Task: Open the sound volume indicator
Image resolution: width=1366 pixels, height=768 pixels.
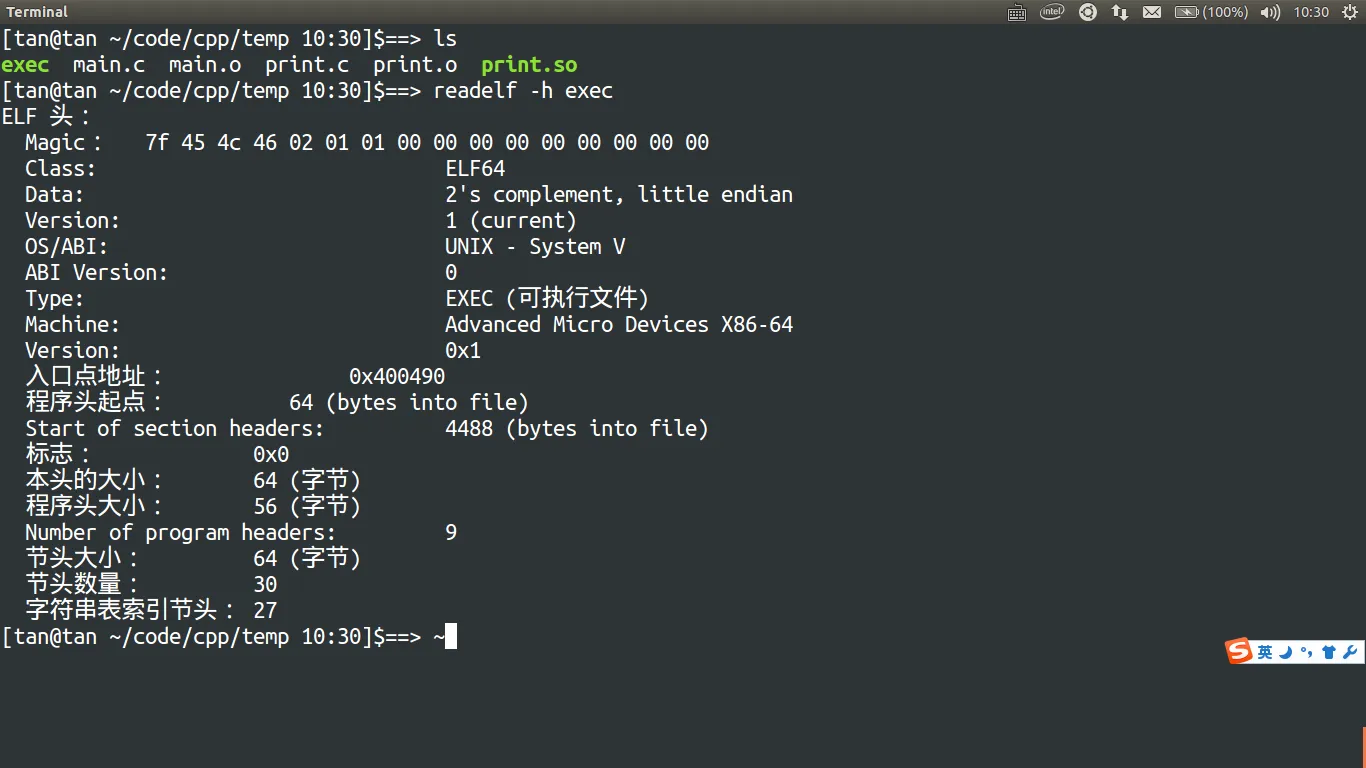Action: point(1270,12)
